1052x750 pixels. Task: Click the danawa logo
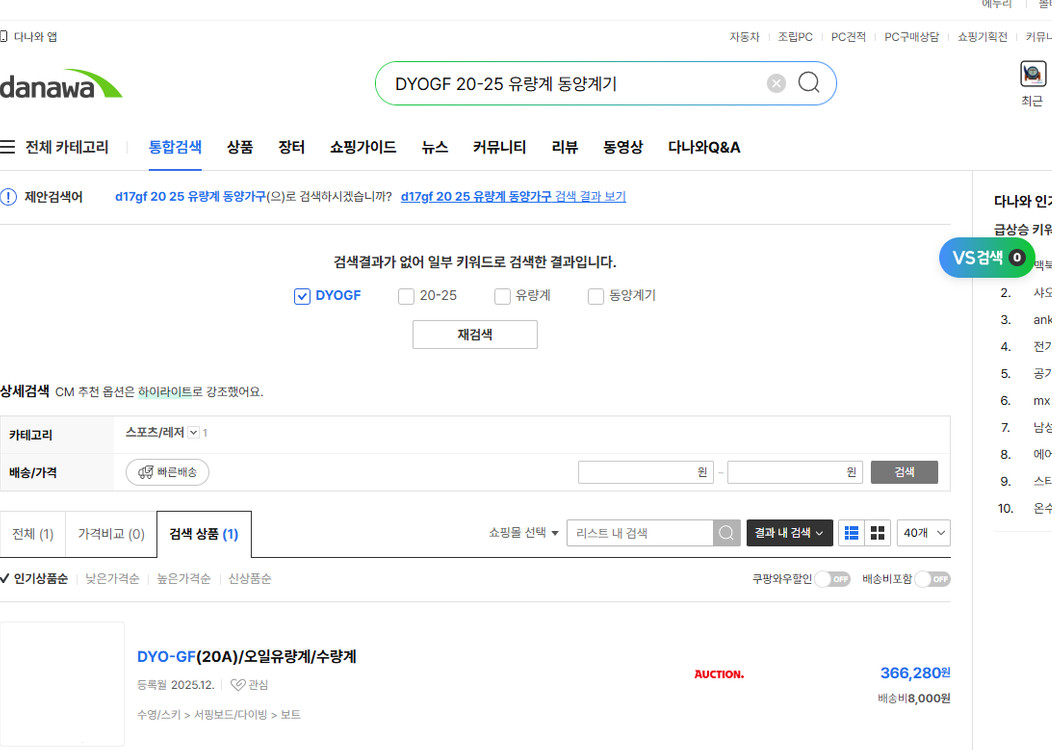point(60,85)
